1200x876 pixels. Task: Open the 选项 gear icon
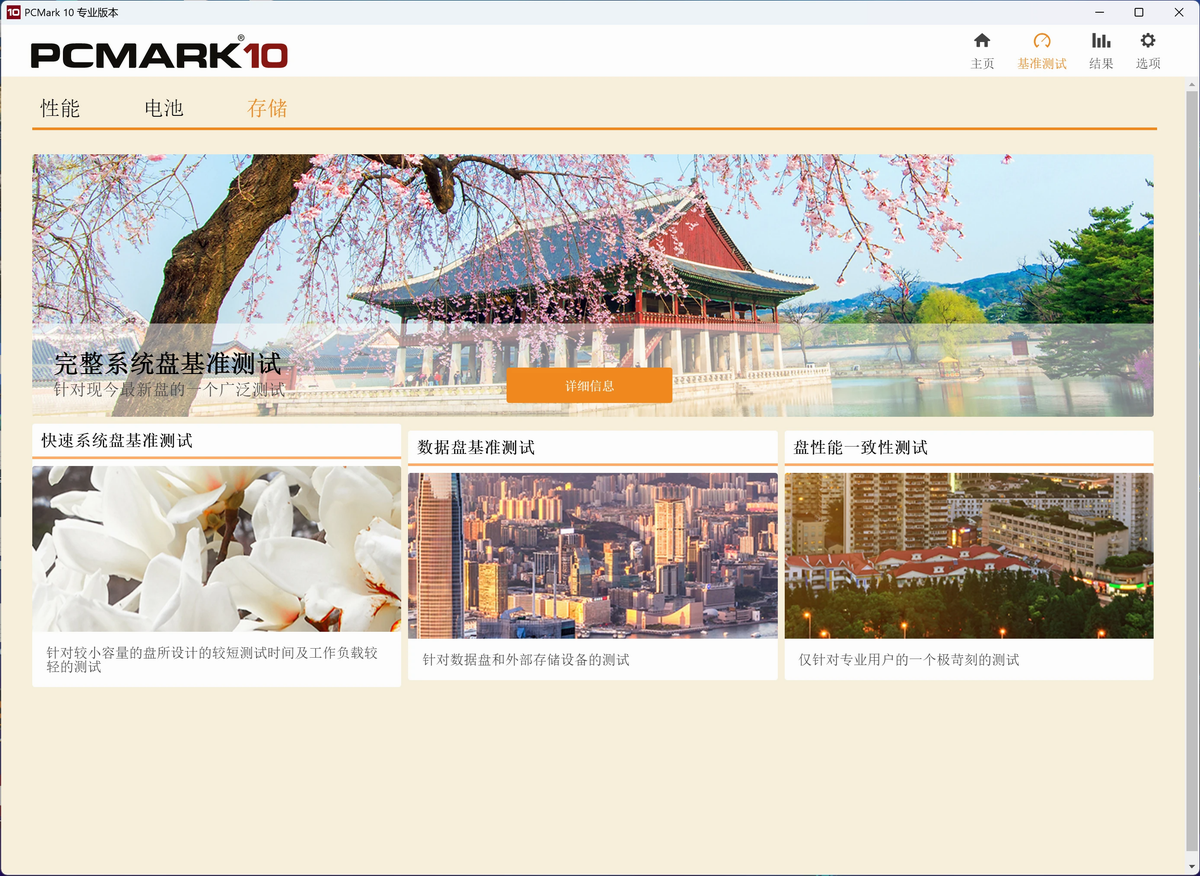pos(1148,41)
